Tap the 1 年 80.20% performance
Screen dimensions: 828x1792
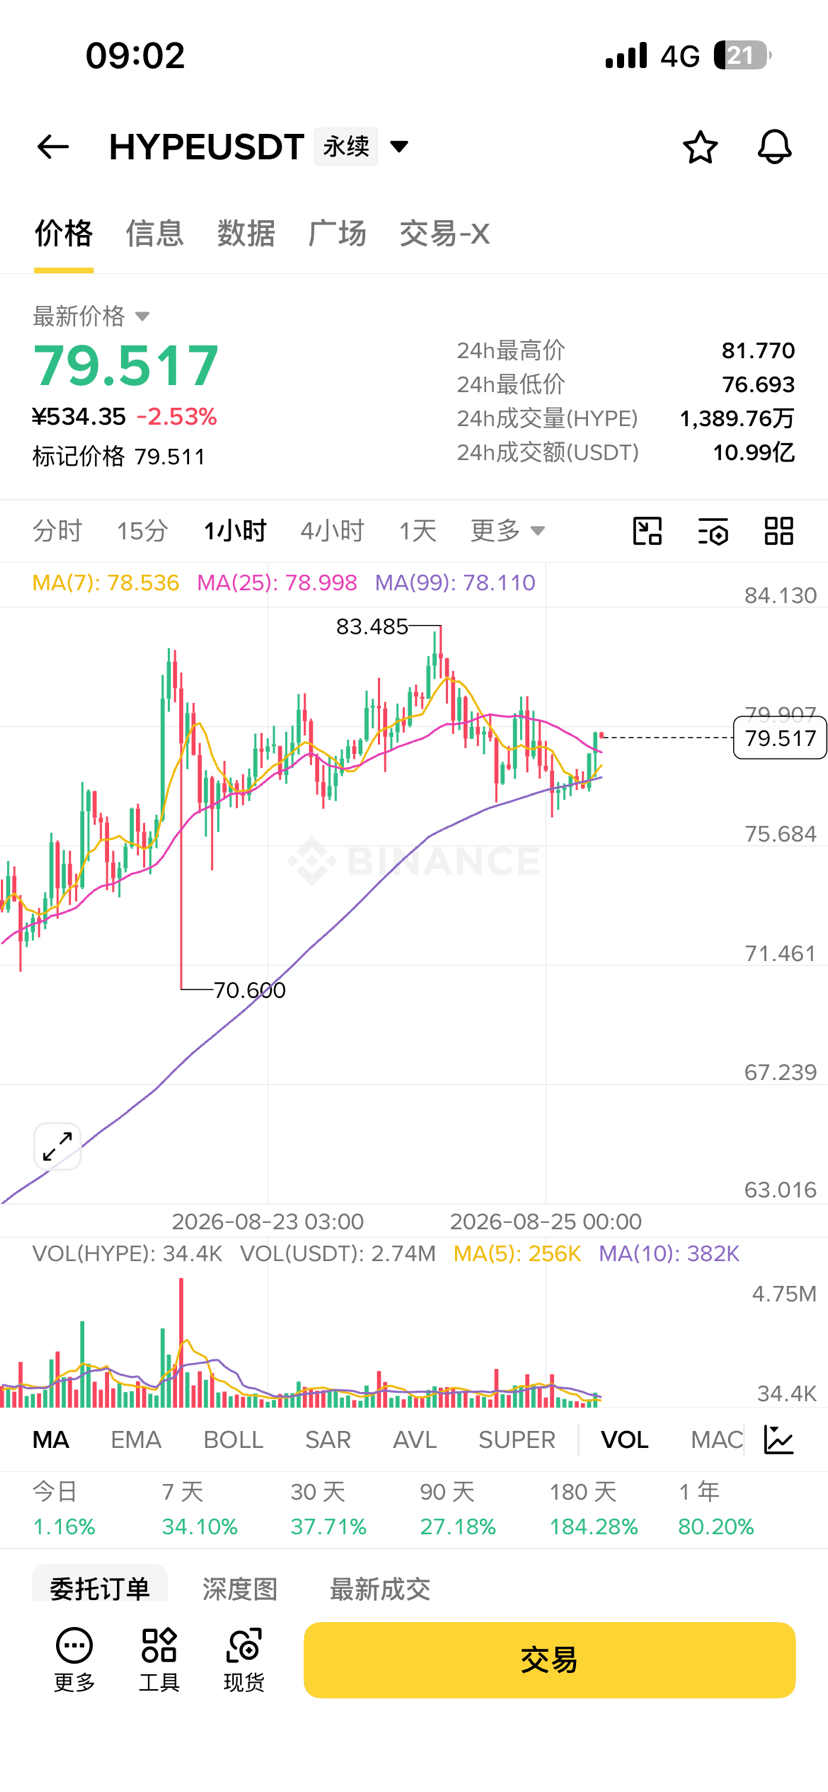pos(716,1509)
